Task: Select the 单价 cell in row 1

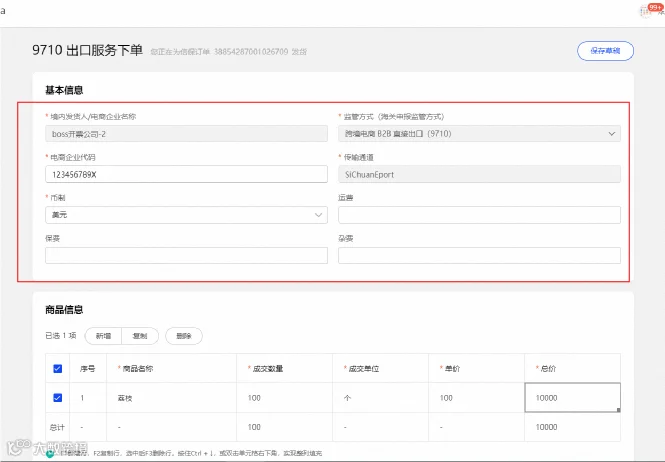Action: (x=476, y=398)
